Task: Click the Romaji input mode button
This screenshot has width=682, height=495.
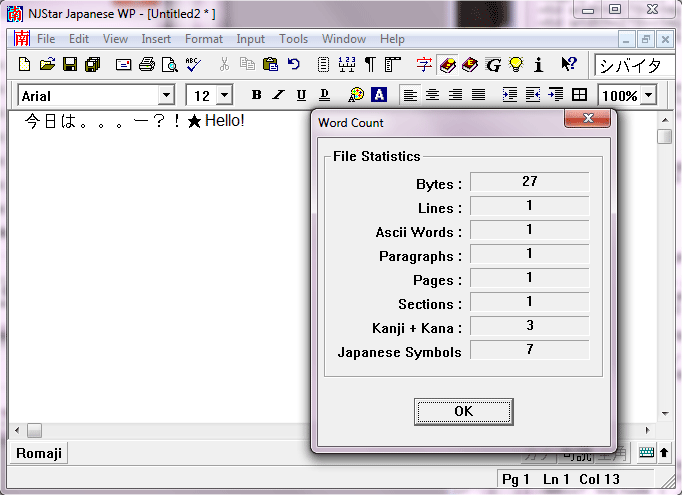Action: 39,453
